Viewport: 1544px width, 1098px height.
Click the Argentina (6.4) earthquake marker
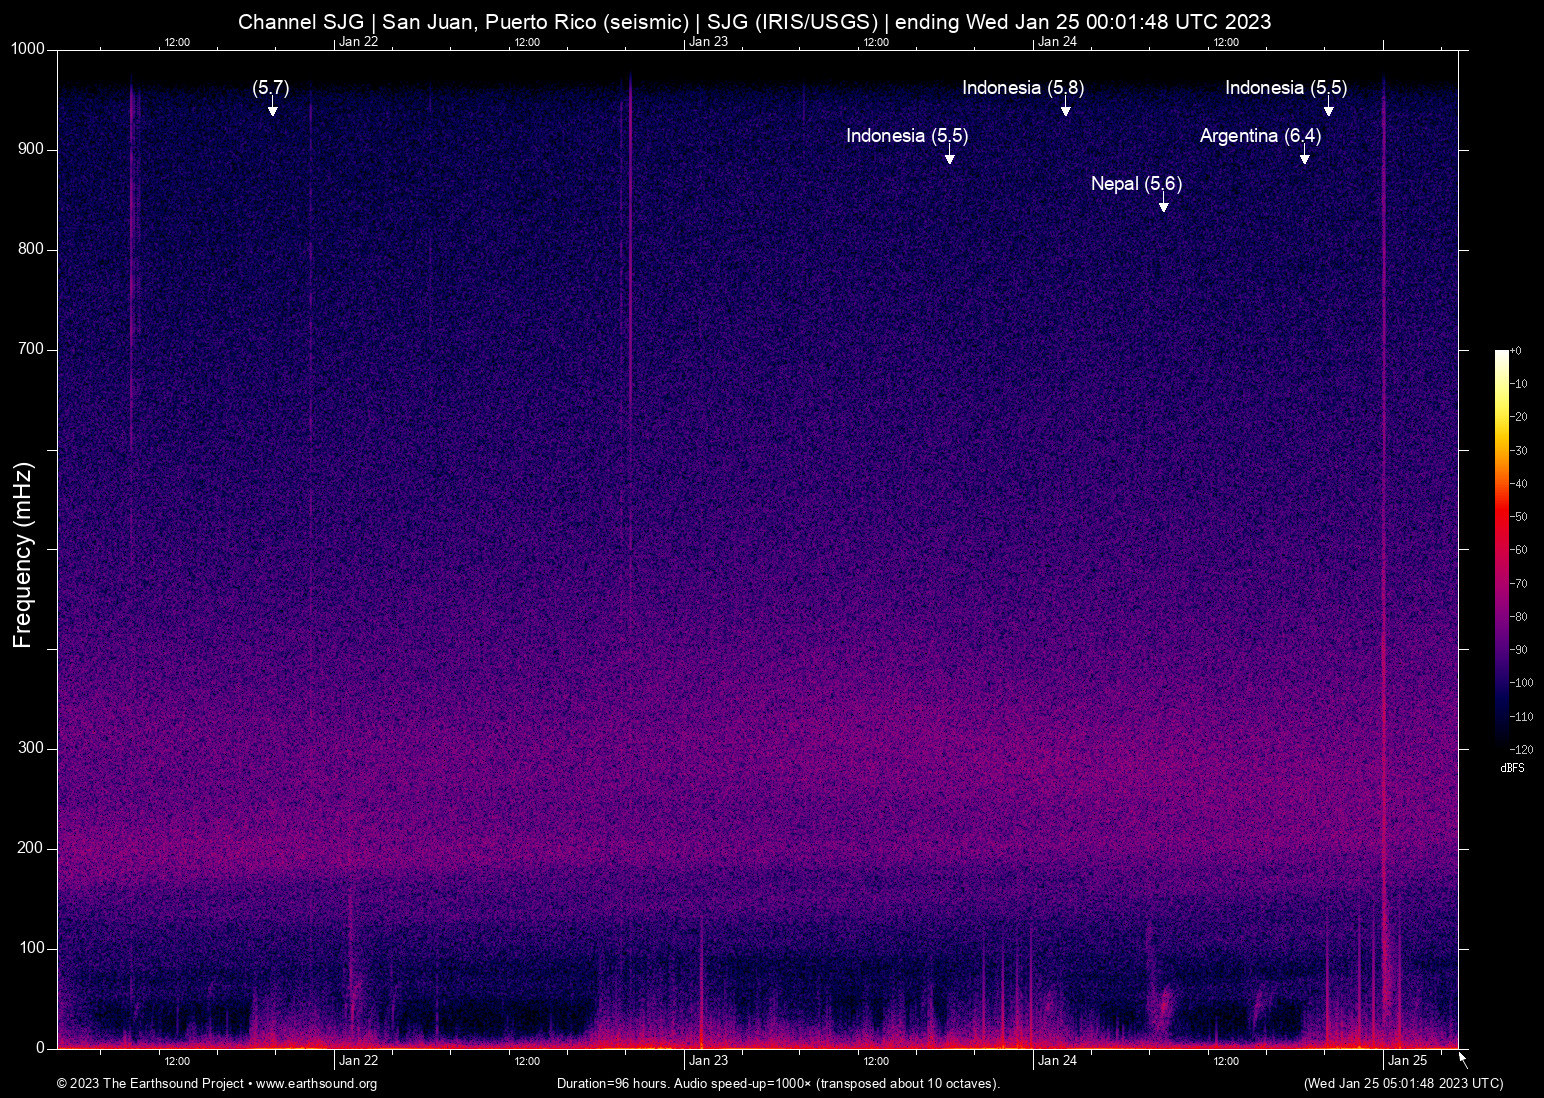(1259, 136)
